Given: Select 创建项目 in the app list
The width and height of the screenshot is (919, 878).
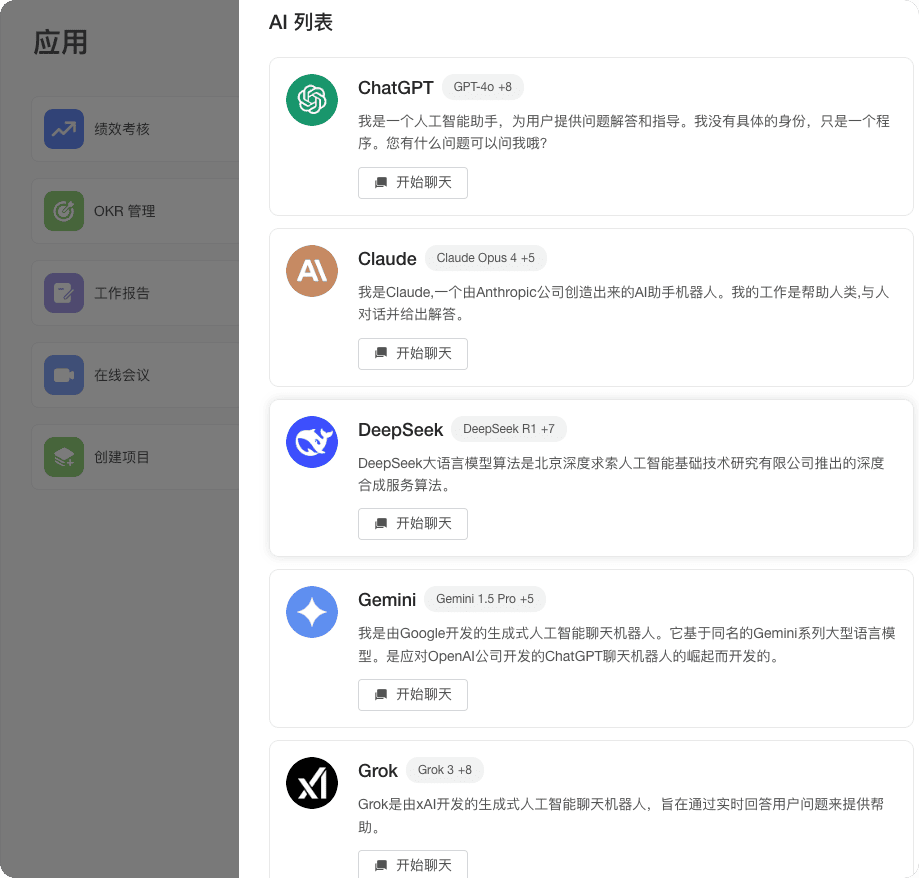Looking at the screenshot, I should [x=135, y=457].
